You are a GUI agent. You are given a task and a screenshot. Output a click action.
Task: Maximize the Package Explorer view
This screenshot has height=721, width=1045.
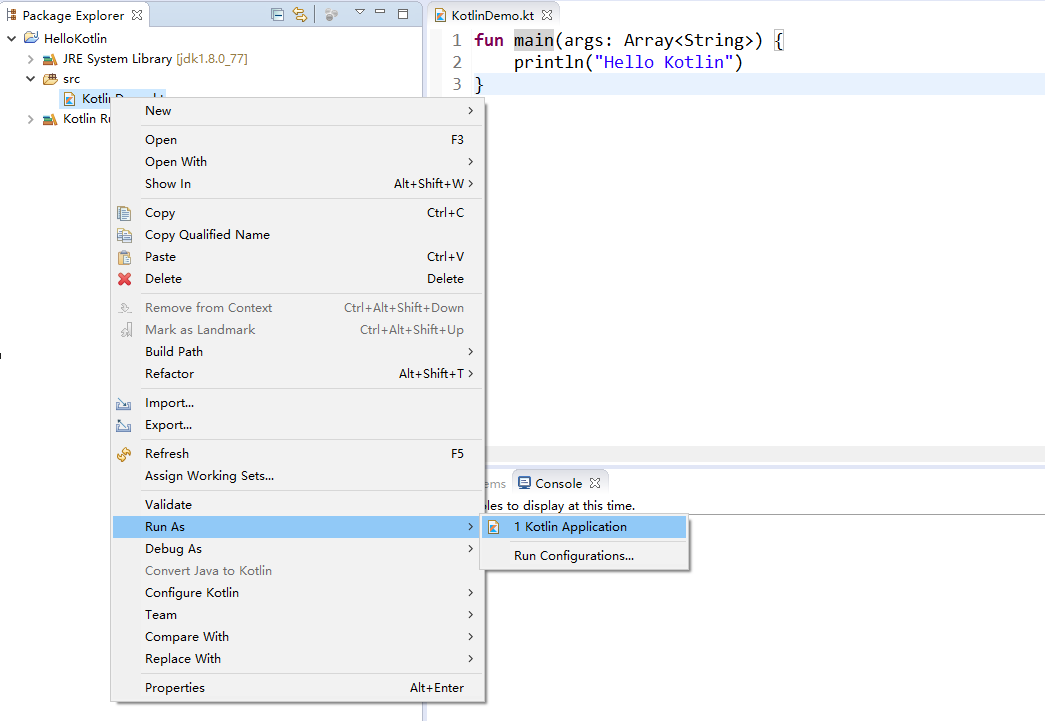coord(403,13)
